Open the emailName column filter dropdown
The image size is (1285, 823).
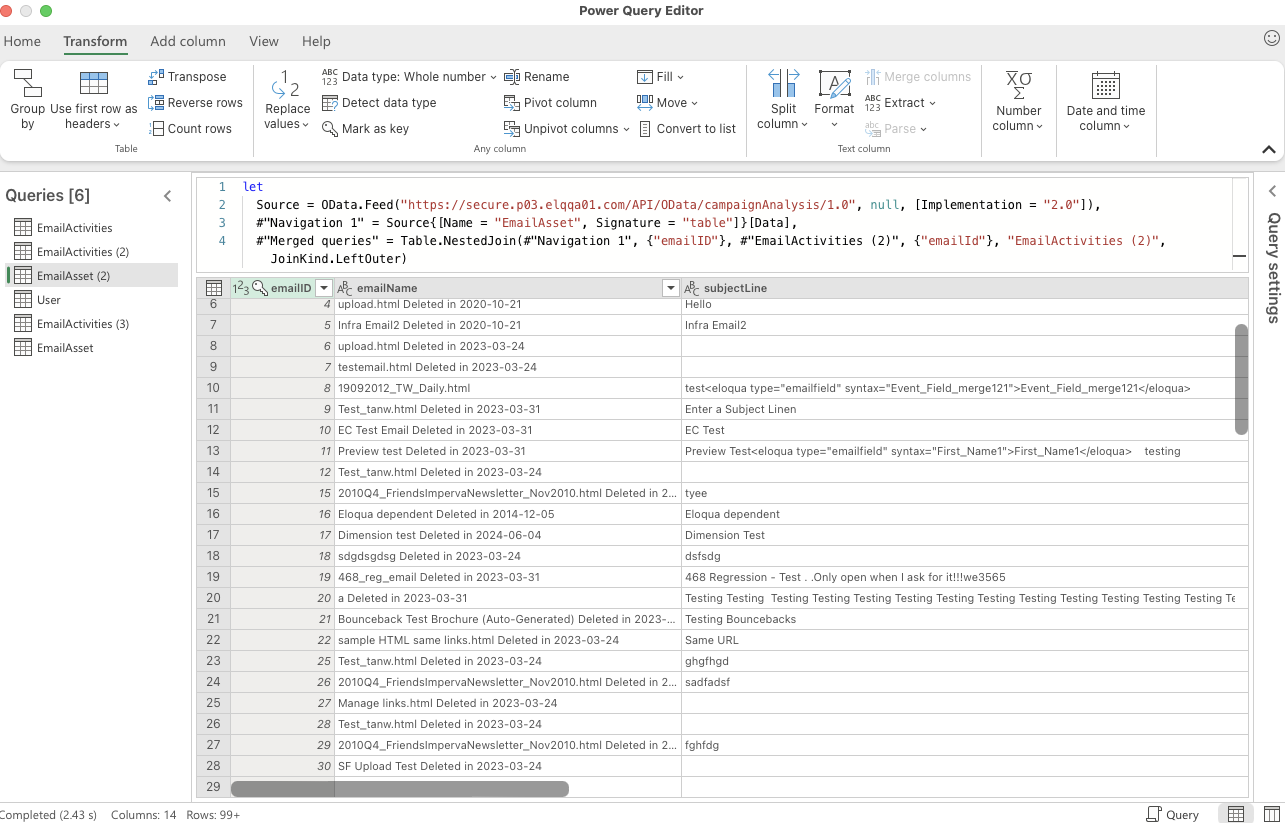pyautogui.click(x=671, y=288)
